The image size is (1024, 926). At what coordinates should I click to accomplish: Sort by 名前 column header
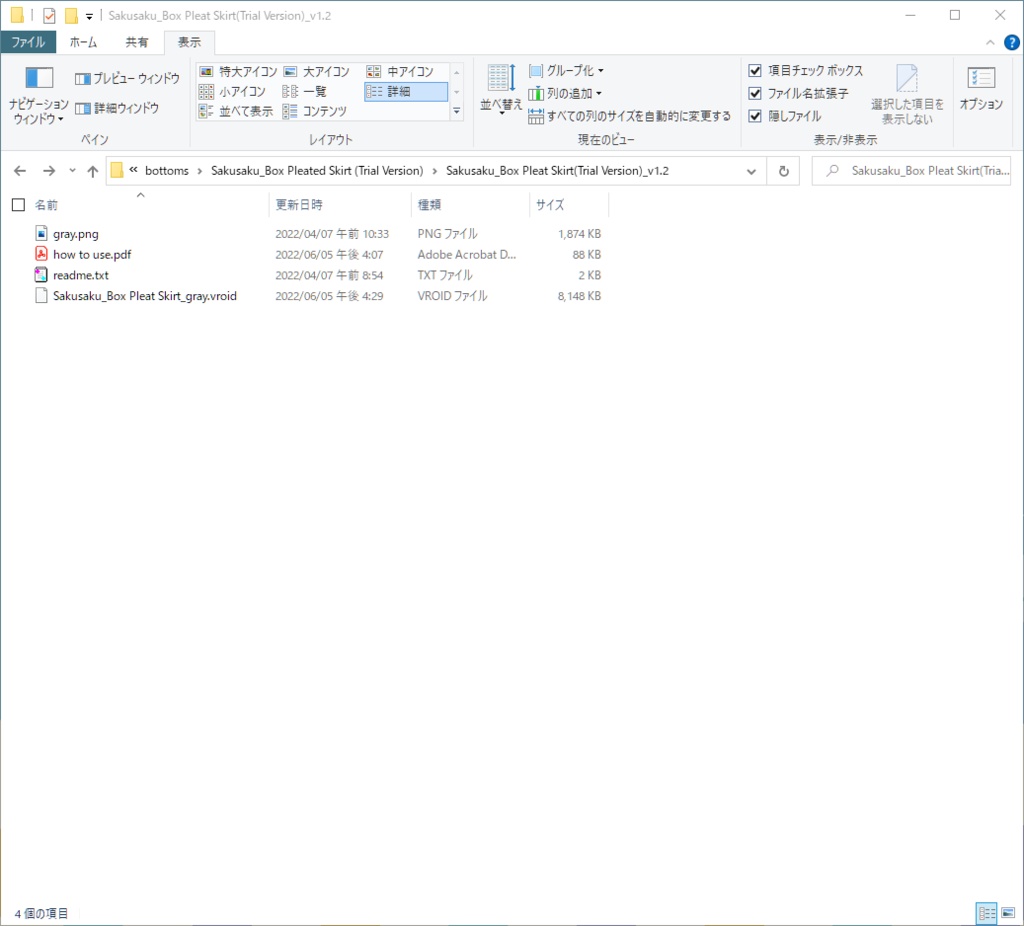click(x=46, y=205)
